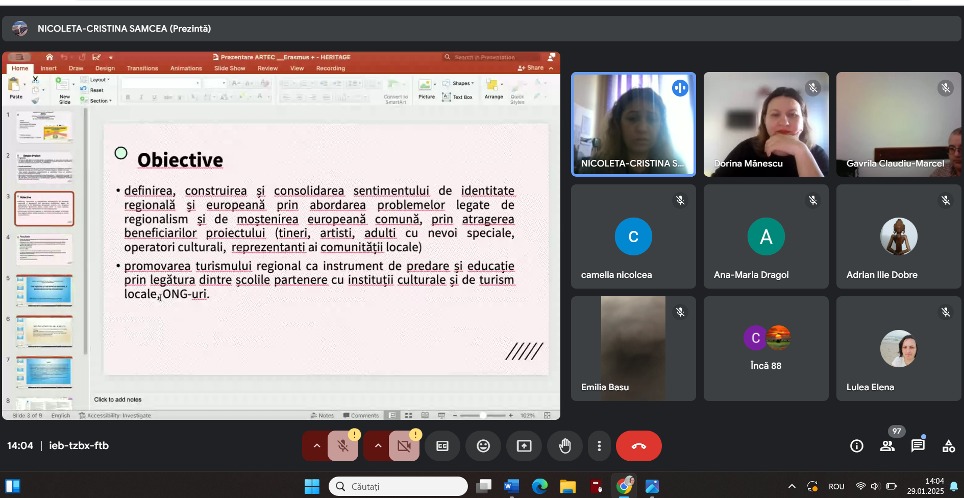
Task: Expand video settings arrow beside camera
Action: (376, 446)
